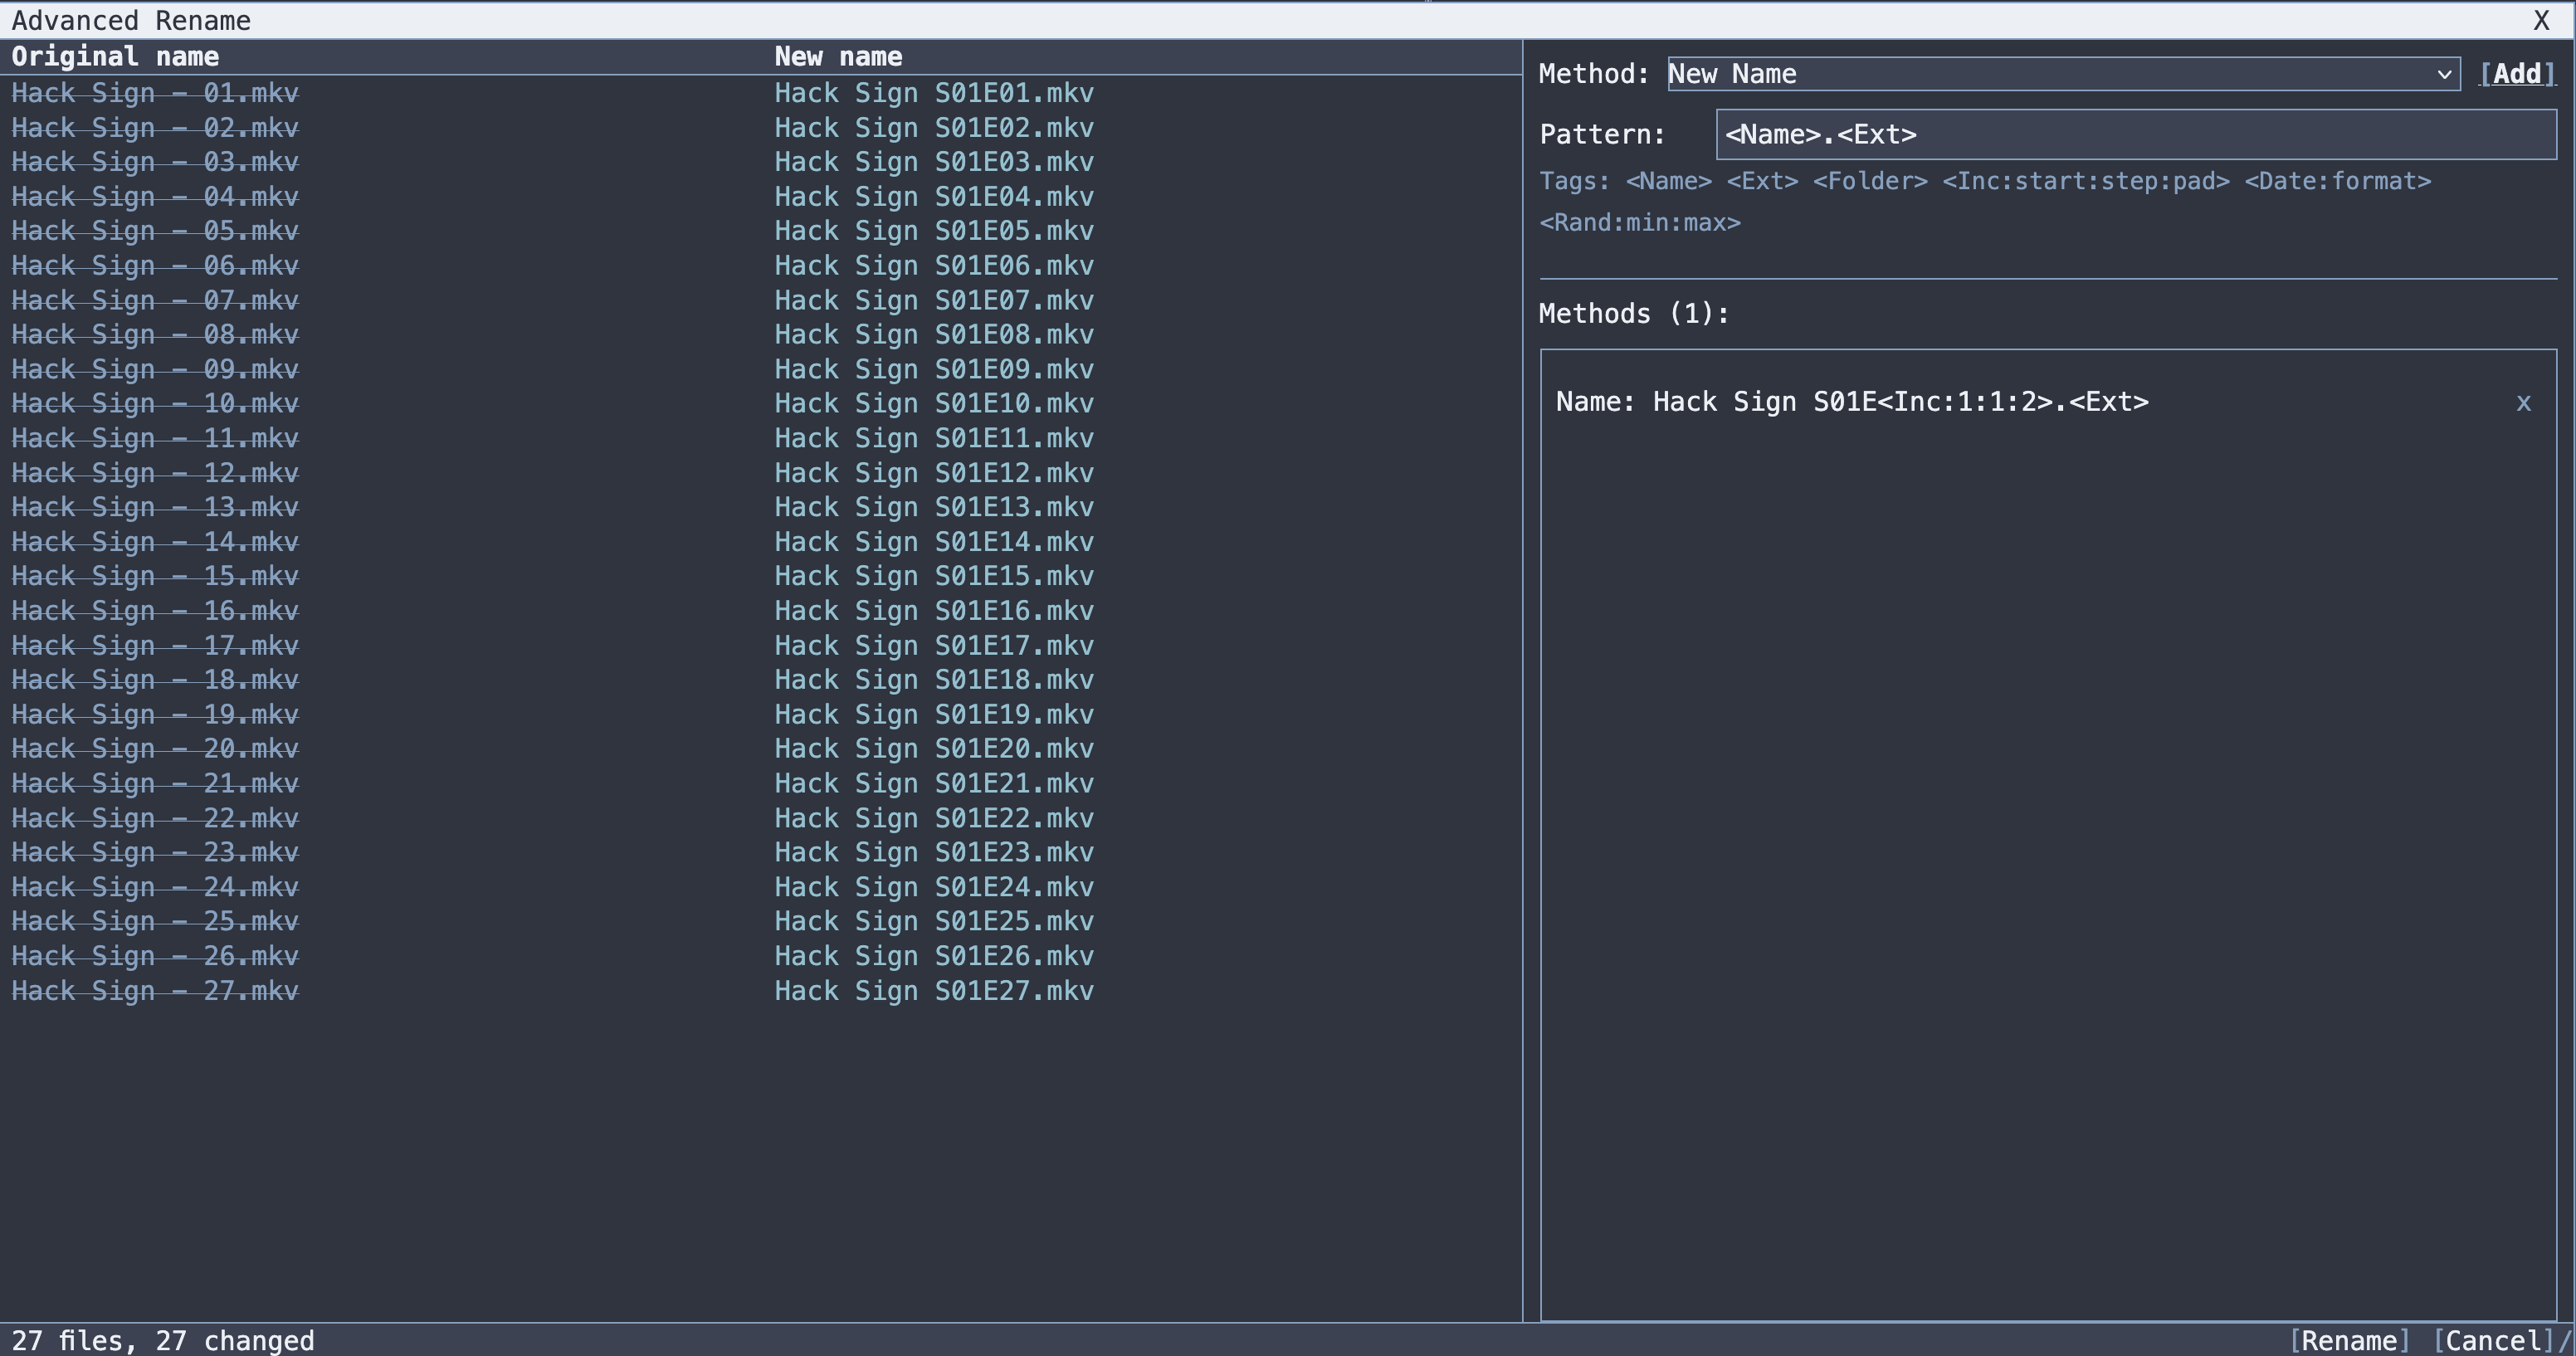Screen dimensions: 2576x1356
Task: Select original file Hack Sign - 15.mkv
Action: click(x=155, y=576)
